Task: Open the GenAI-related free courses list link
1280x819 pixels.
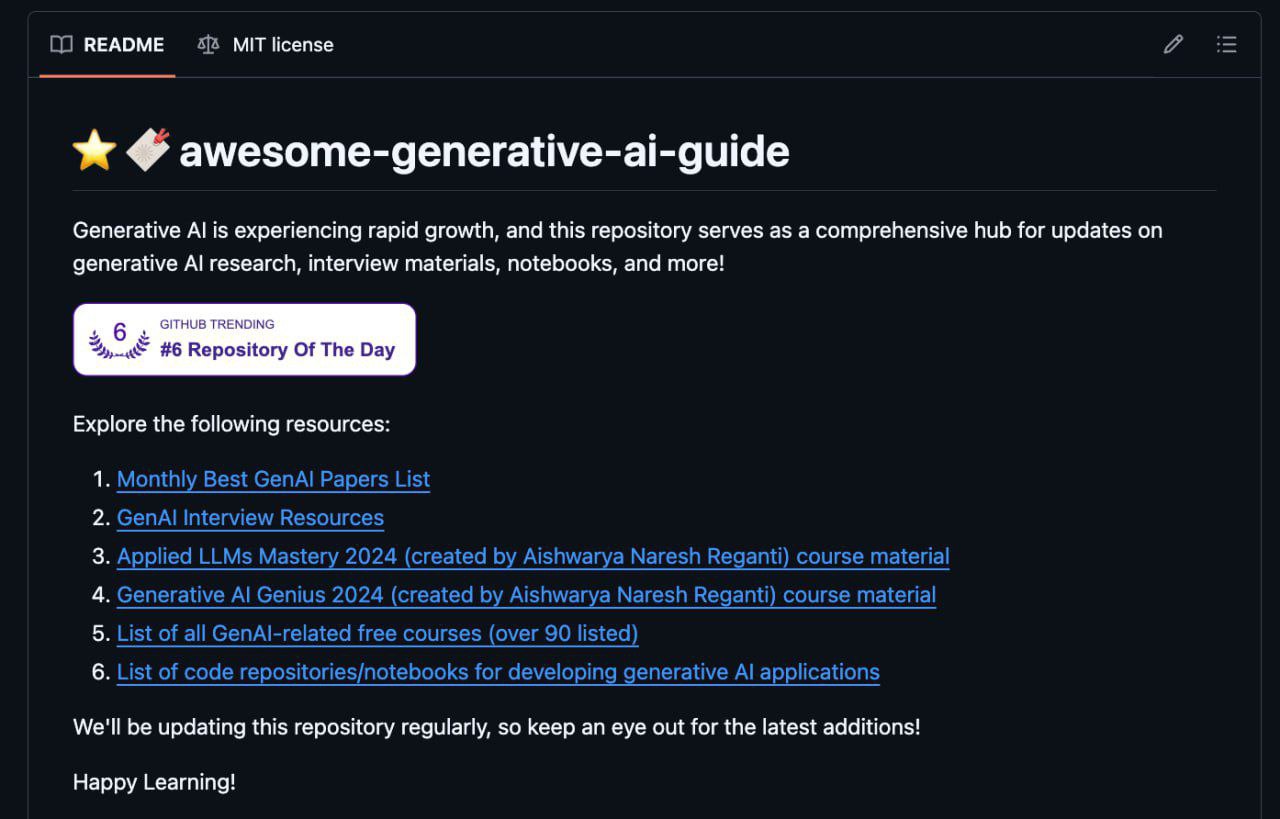Action: [x=377, y=633]
